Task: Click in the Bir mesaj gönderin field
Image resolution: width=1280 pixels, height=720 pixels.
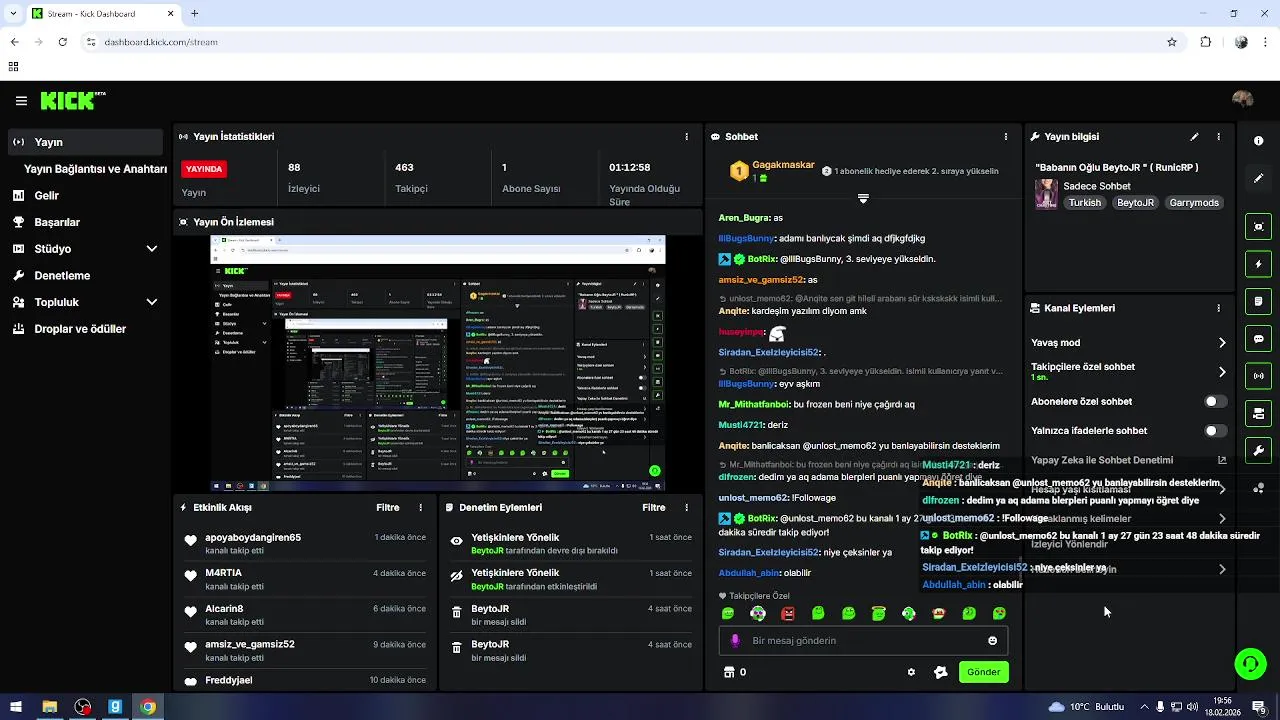Action: 863,641
